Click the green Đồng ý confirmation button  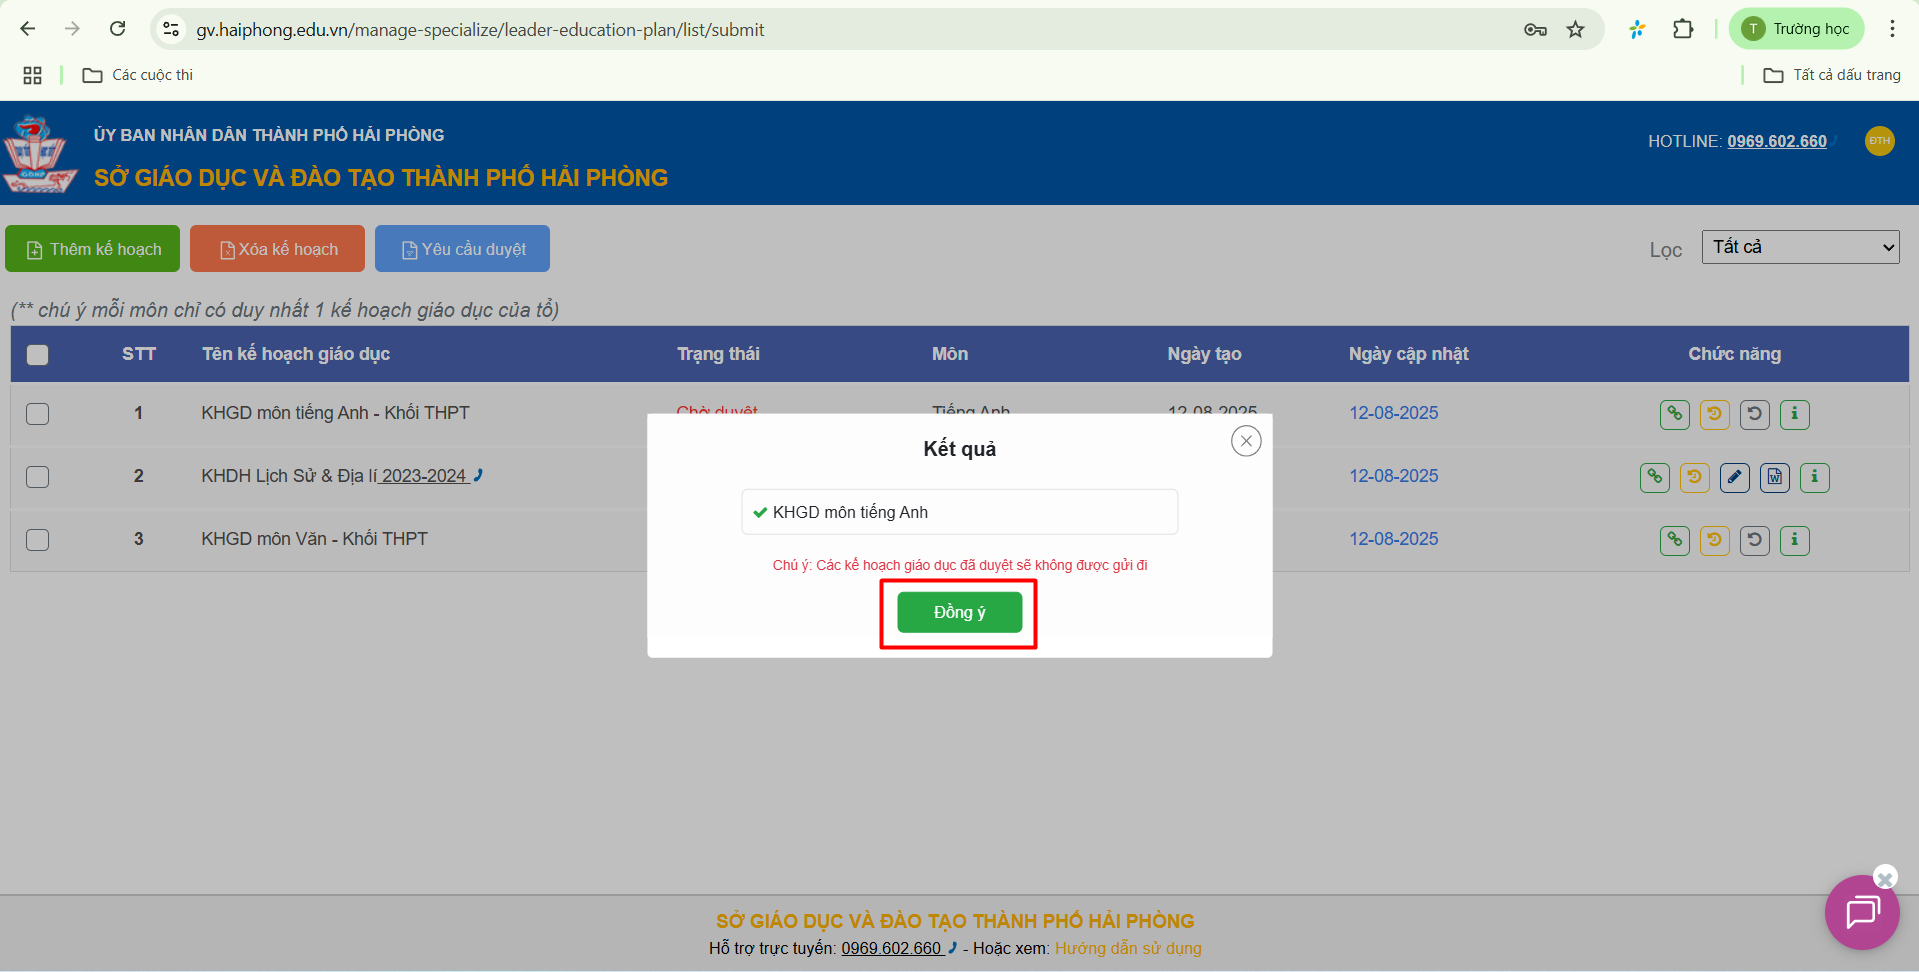point(959,612)
